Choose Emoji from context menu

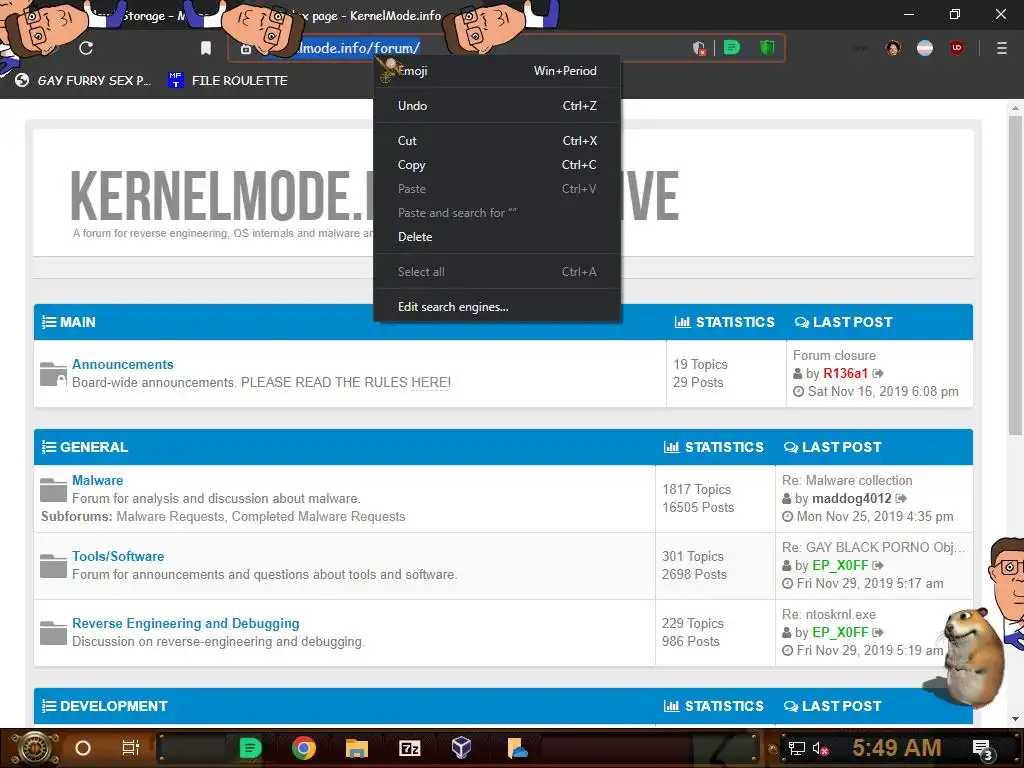tap(497, 71)
